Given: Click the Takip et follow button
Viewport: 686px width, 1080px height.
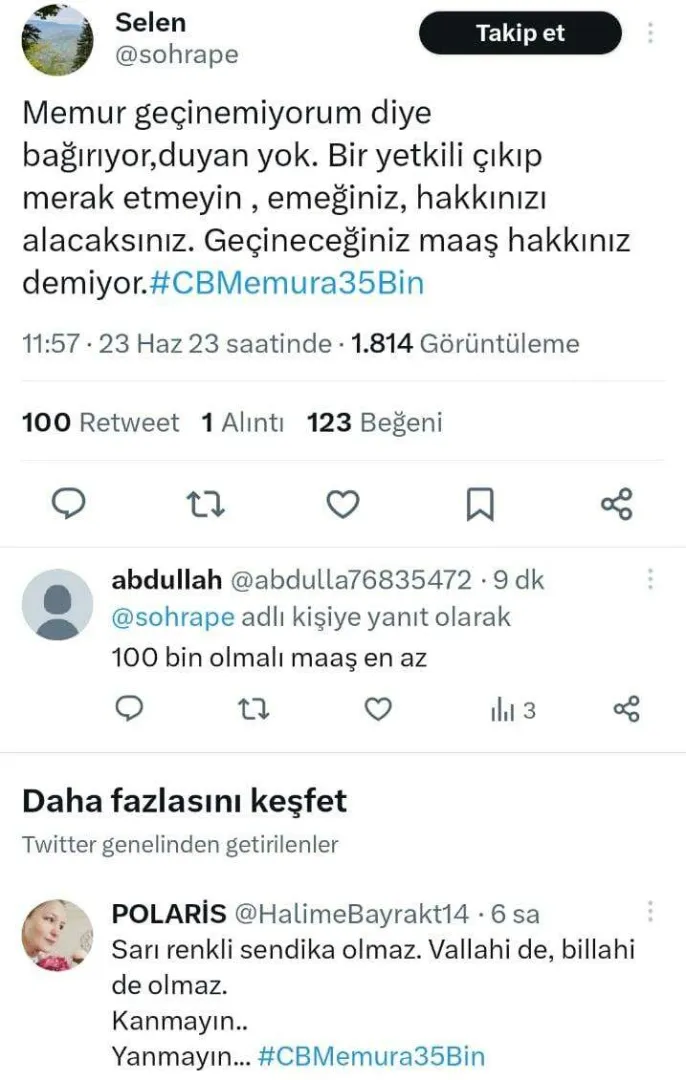Looking at the screenshot, I should tap(520, 33).
